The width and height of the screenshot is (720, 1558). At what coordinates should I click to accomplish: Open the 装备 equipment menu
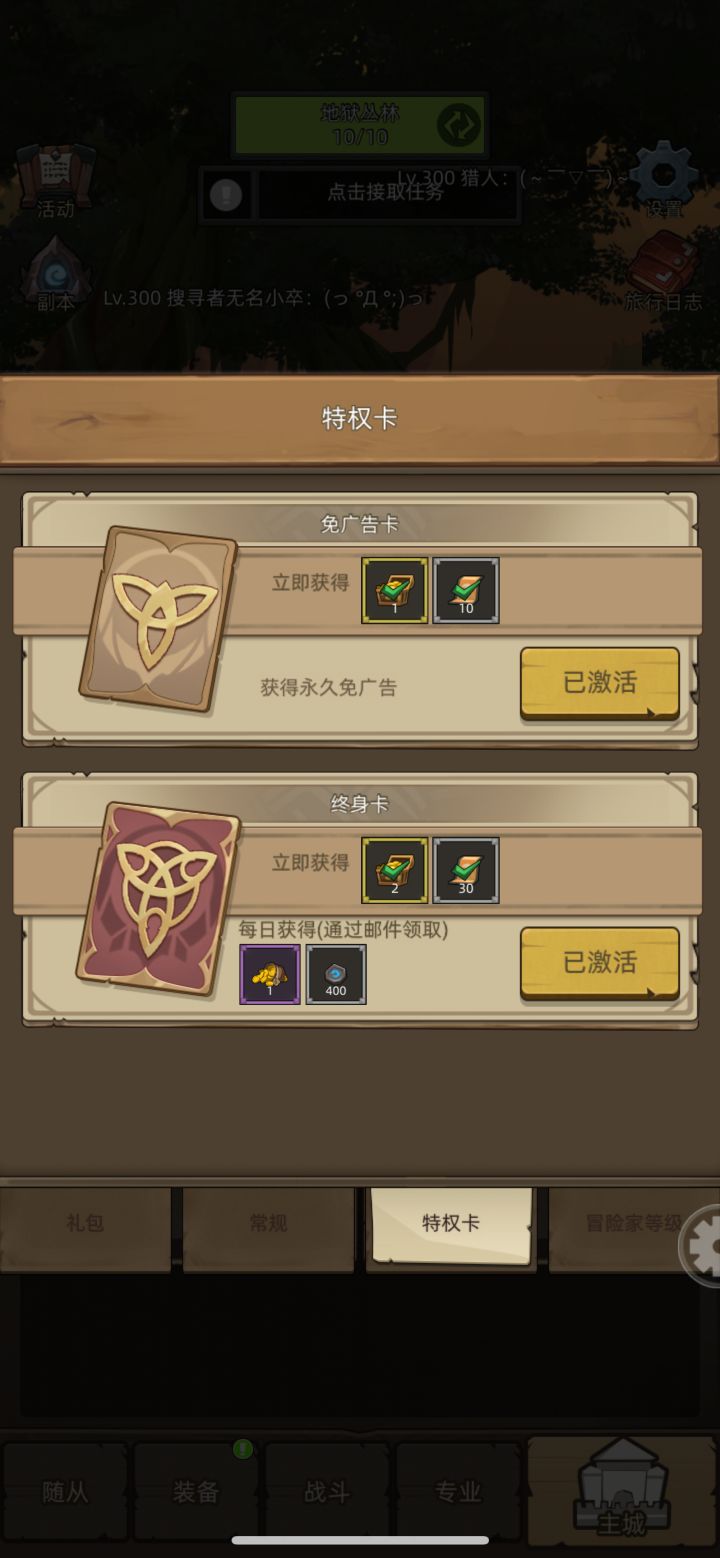pos(196,1492)
